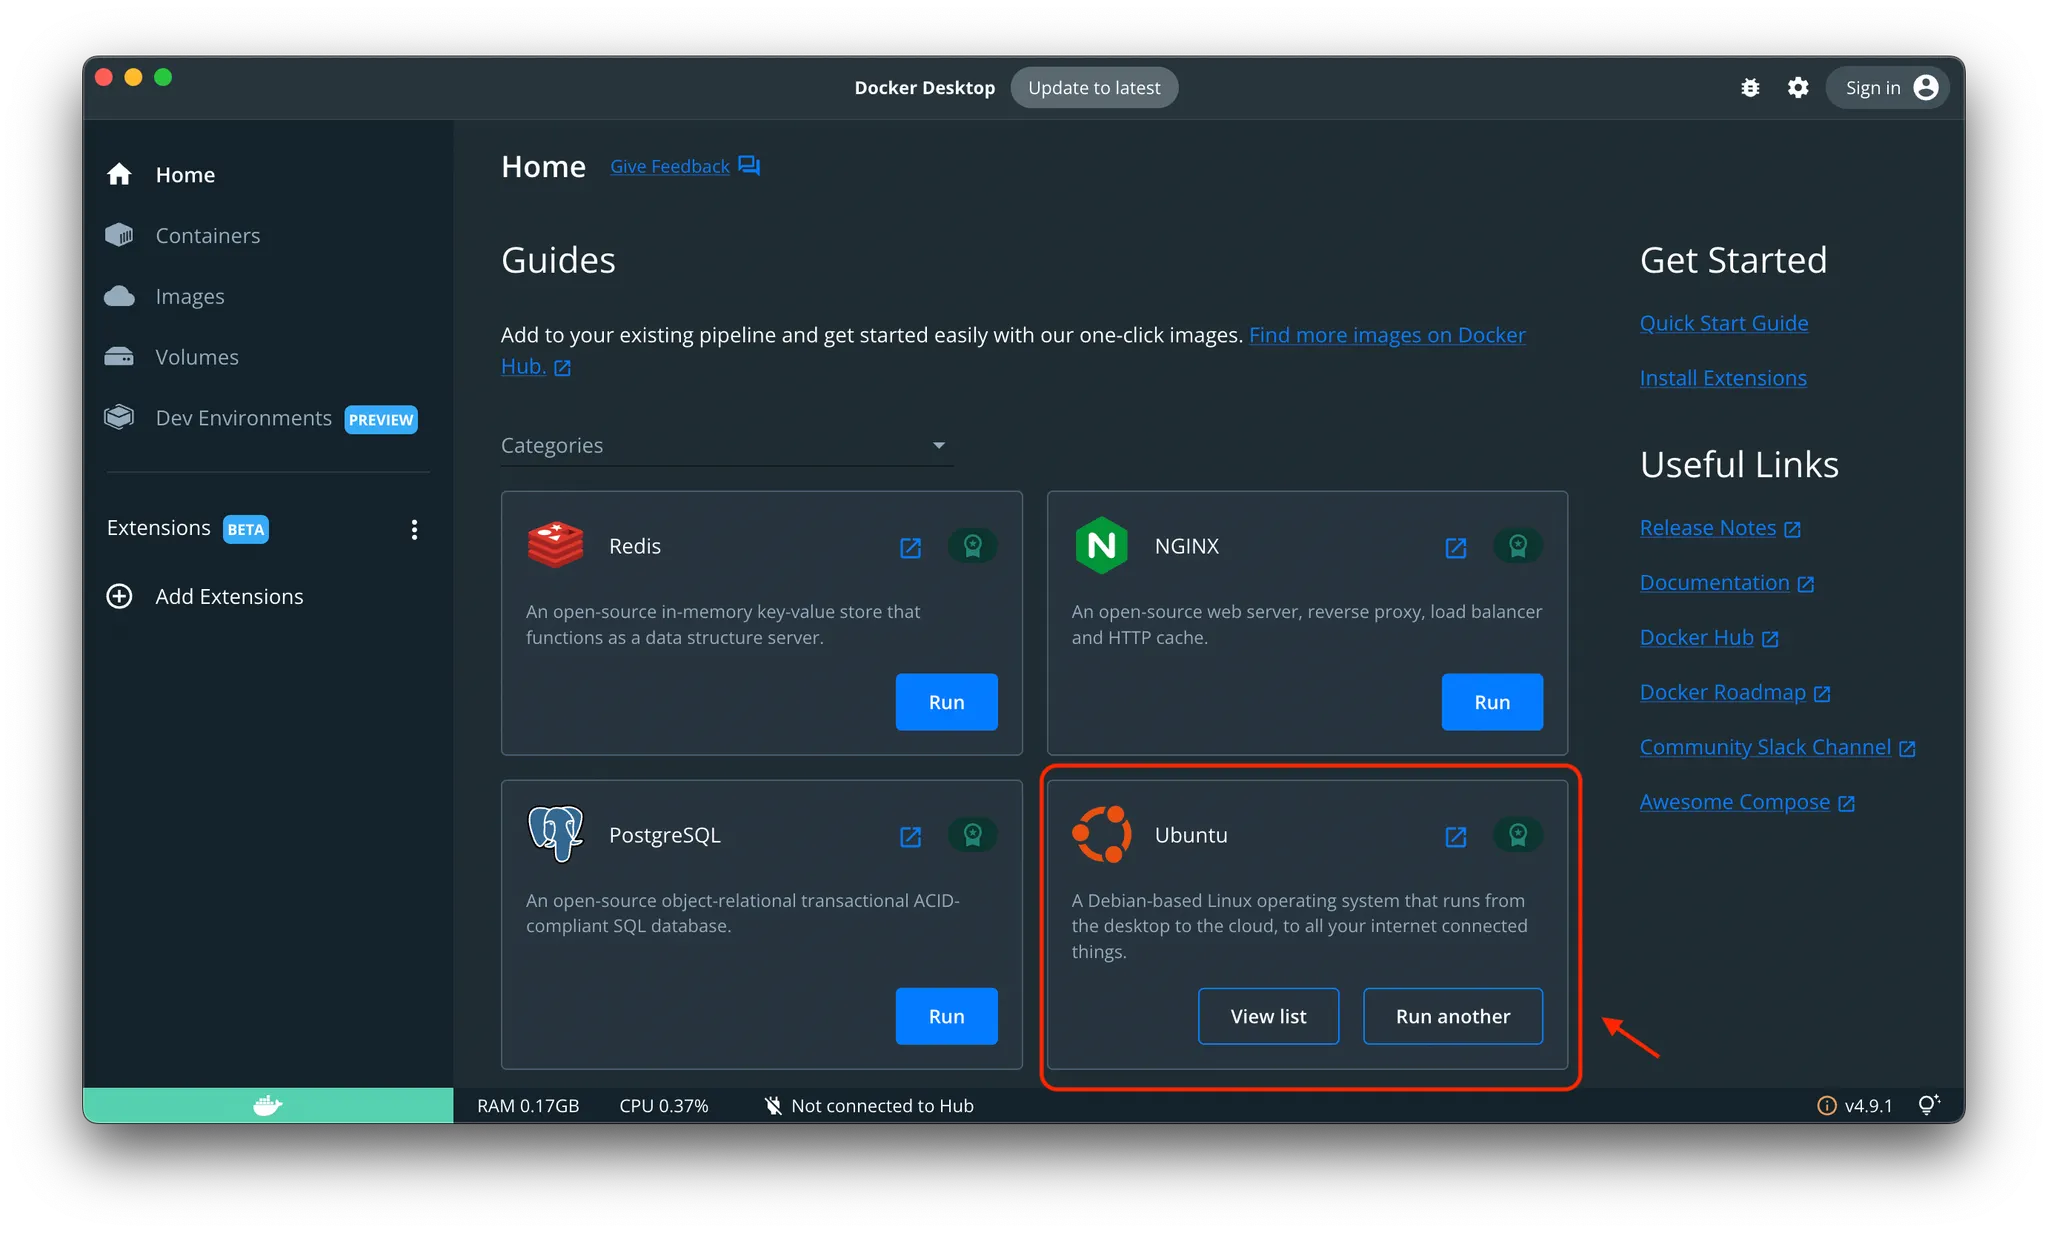Click Ubuntu official image badge icon
This screenshot has width=2048, height=1233.
point(1518,835)
